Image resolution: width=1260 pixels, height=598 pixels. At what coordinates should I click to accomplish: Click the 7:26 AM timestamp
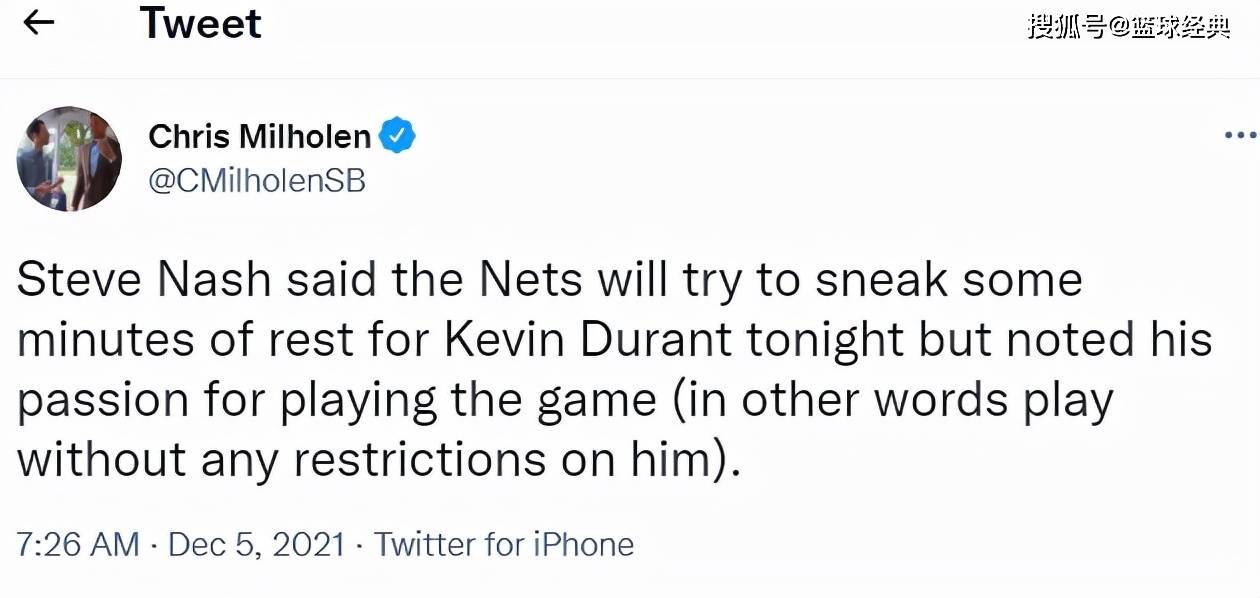(78, 545)
